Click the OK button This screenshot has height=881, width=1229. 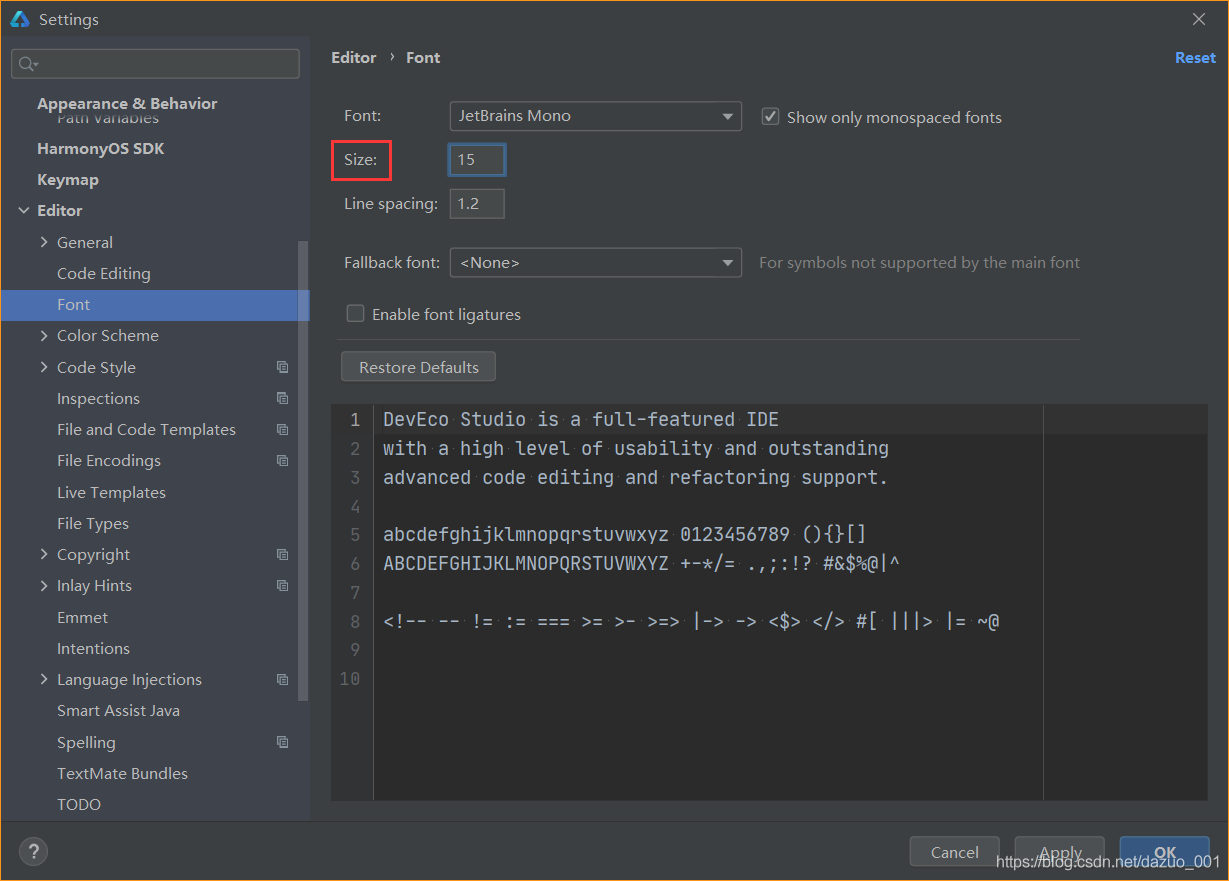1165,852
